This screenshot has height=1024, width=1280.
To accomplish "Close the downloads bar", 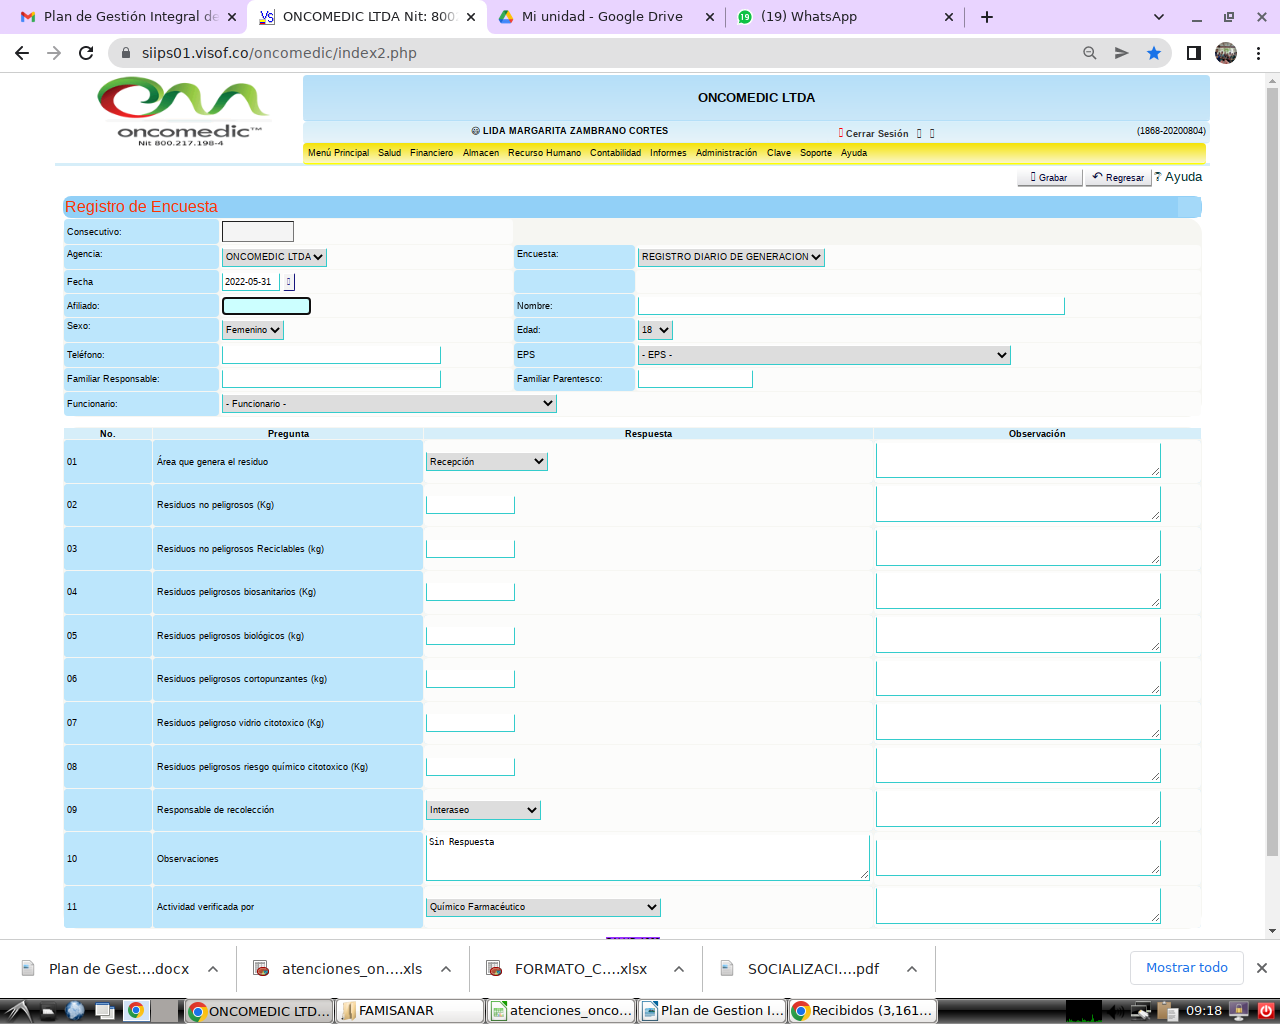I will (1261, 968).
